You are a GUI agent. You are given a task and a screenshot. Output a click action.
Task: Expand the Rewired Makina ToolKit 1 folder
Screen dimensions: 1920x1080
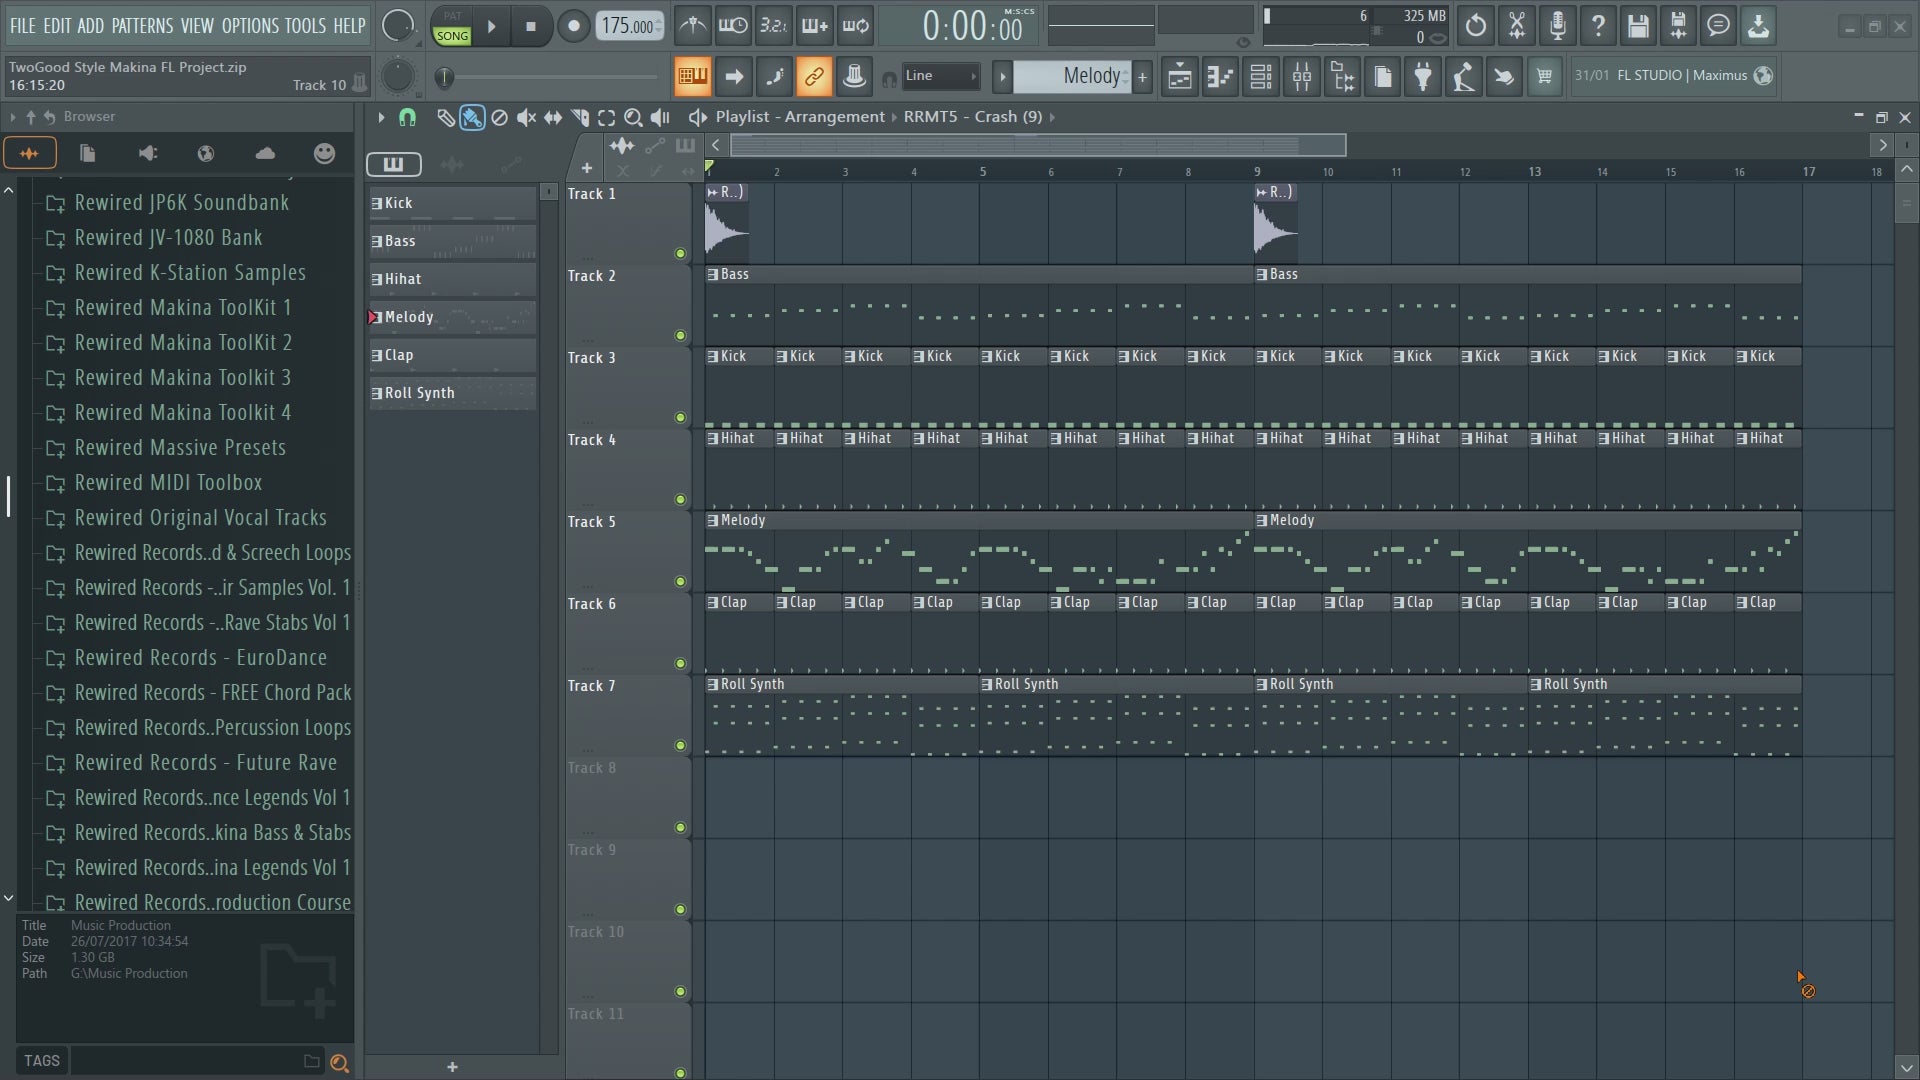(183, 308)
